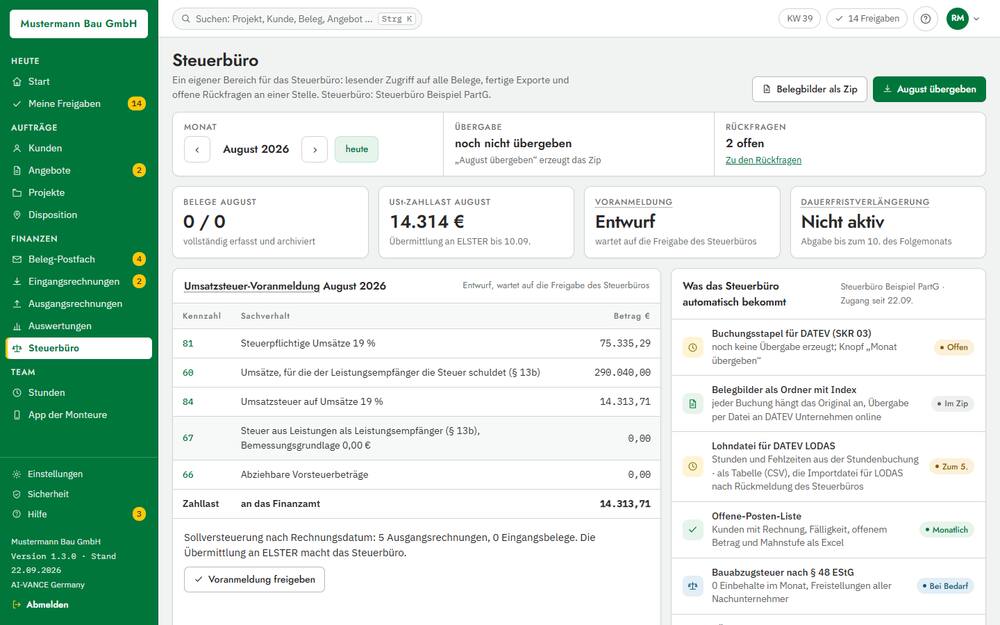Click the RM user avatar
This screenshot has height=625, width=1000.
coord(957,18)
